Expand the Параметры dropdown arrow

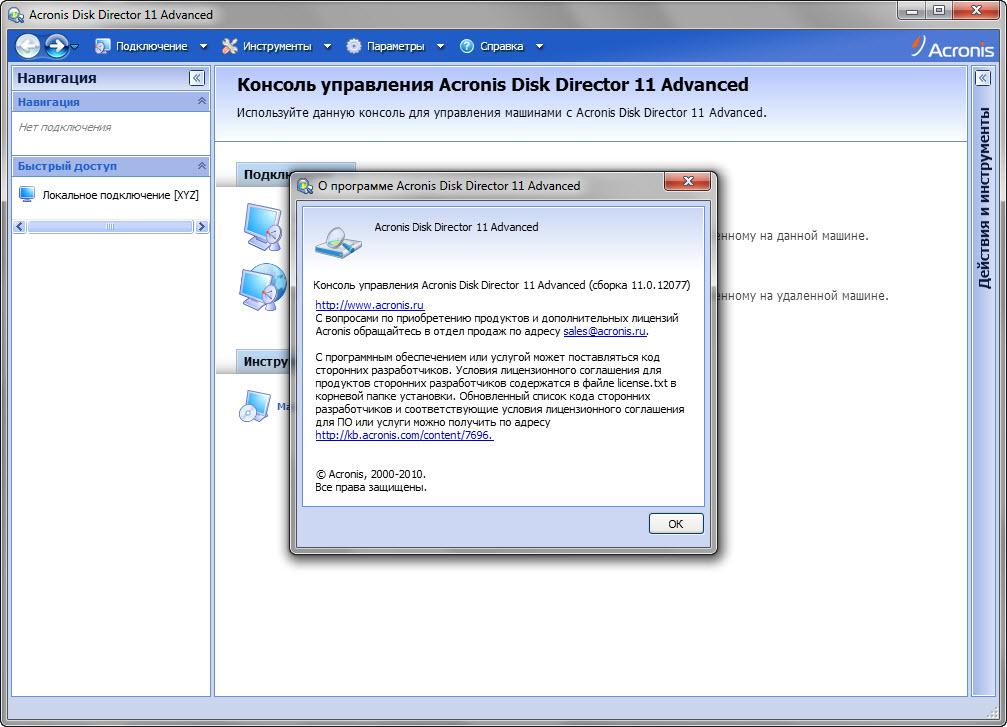coord(441,46)
